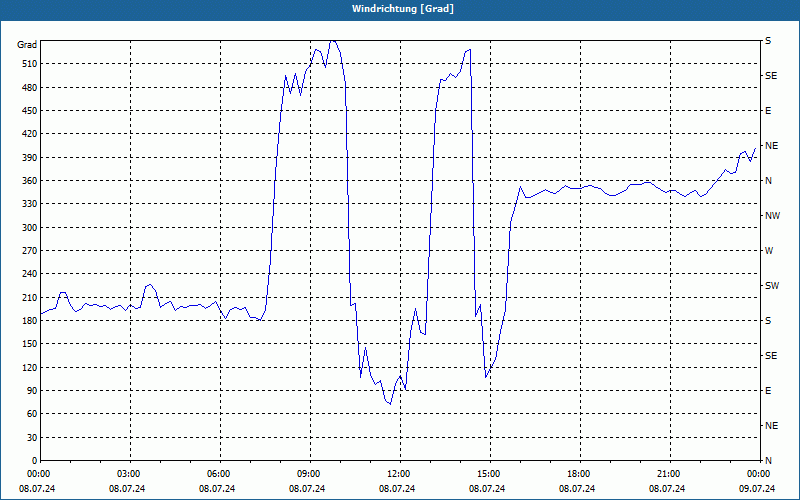Click the 15:00 time axis label

tap(487, 474)
